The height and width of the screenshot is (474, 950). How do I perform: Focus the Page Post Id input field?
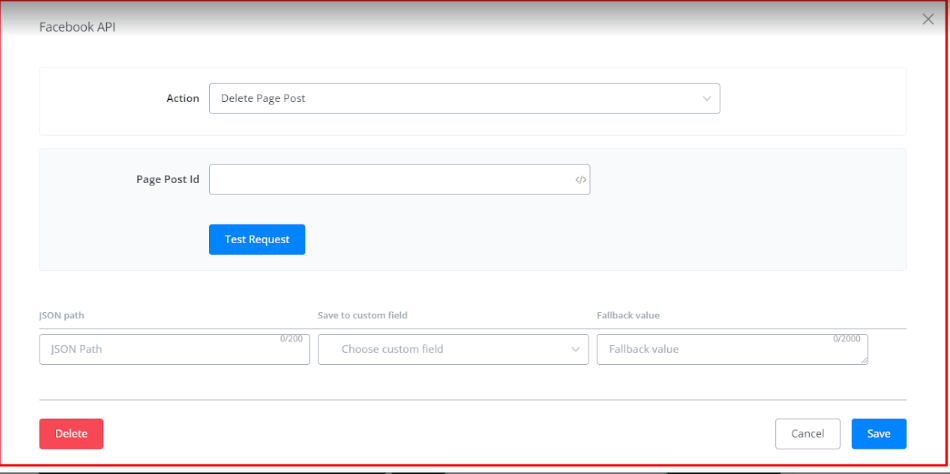pyautogui.click(x=390, y=180)
